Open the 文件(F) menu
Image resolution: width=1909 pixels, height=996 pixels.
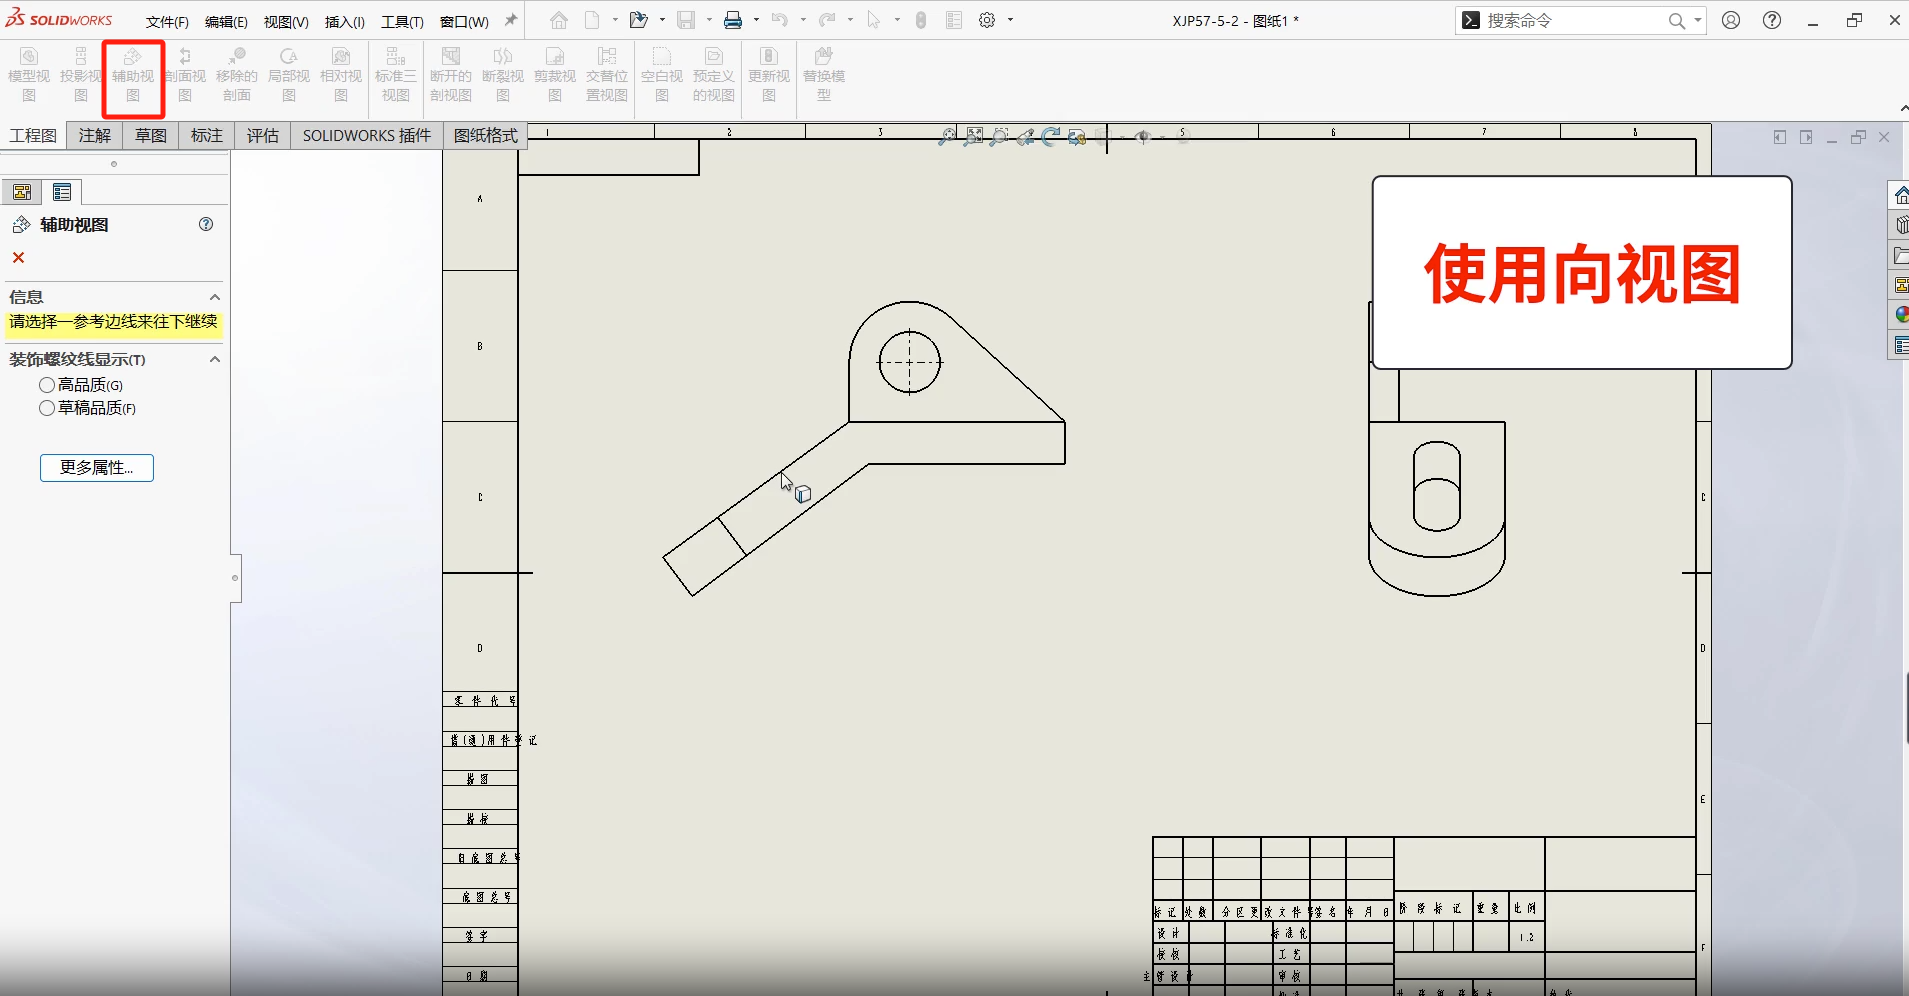click(x=167, y=22)
